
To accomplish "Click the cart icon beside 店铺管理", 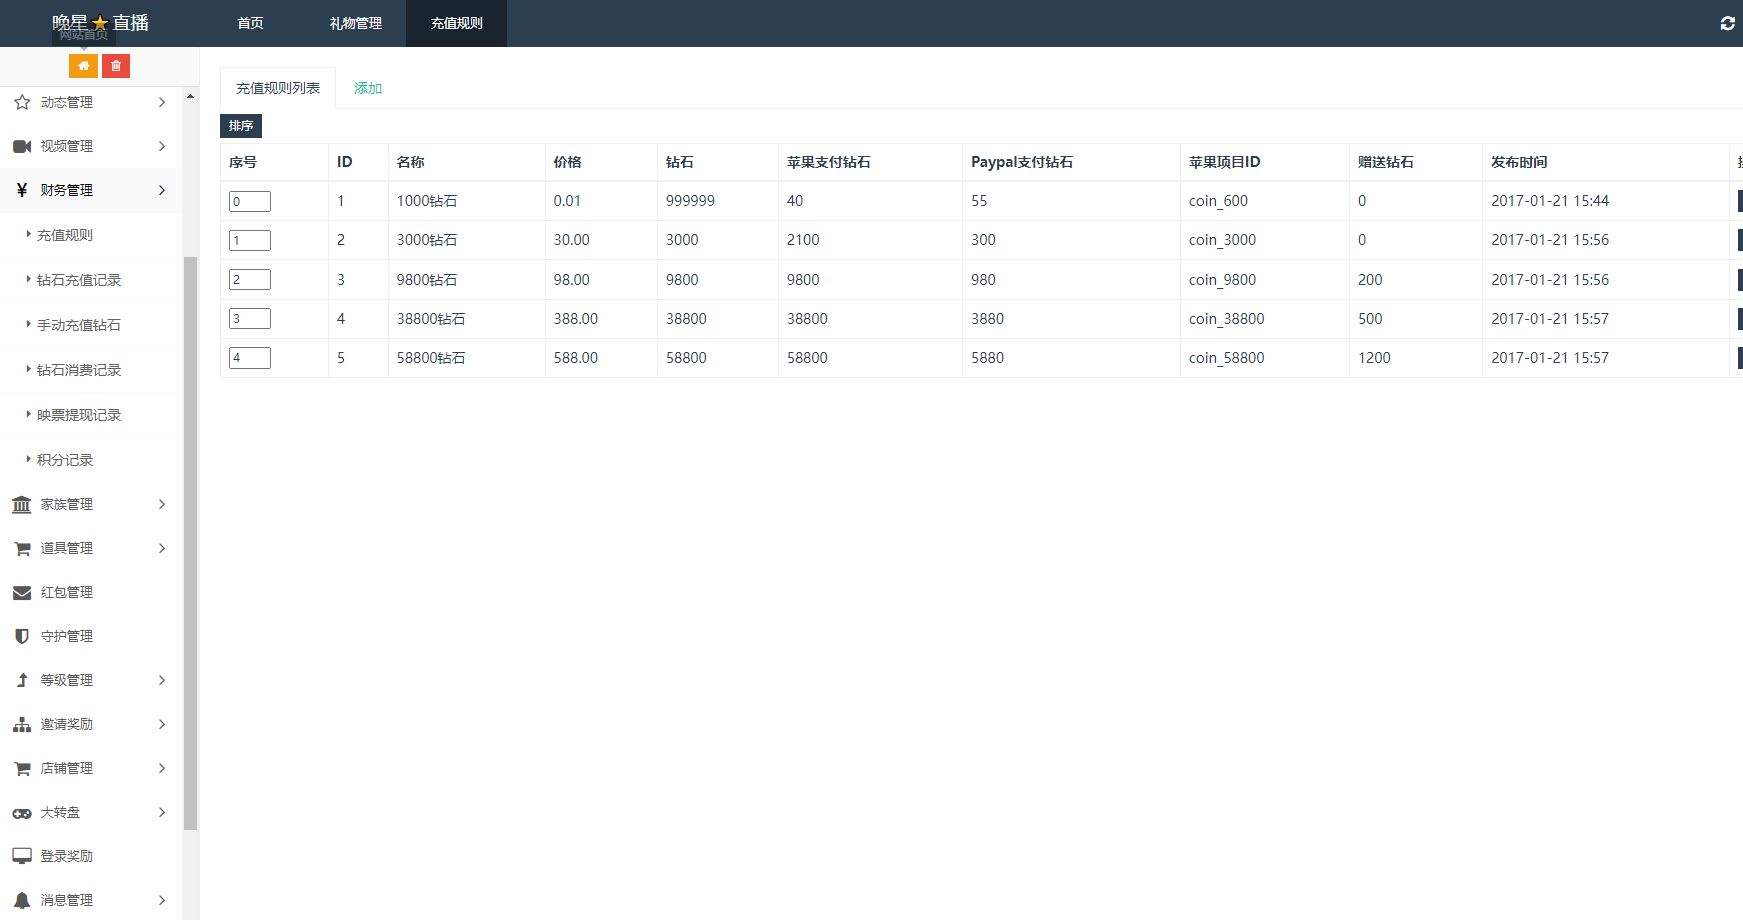I will tap(22, 768).
